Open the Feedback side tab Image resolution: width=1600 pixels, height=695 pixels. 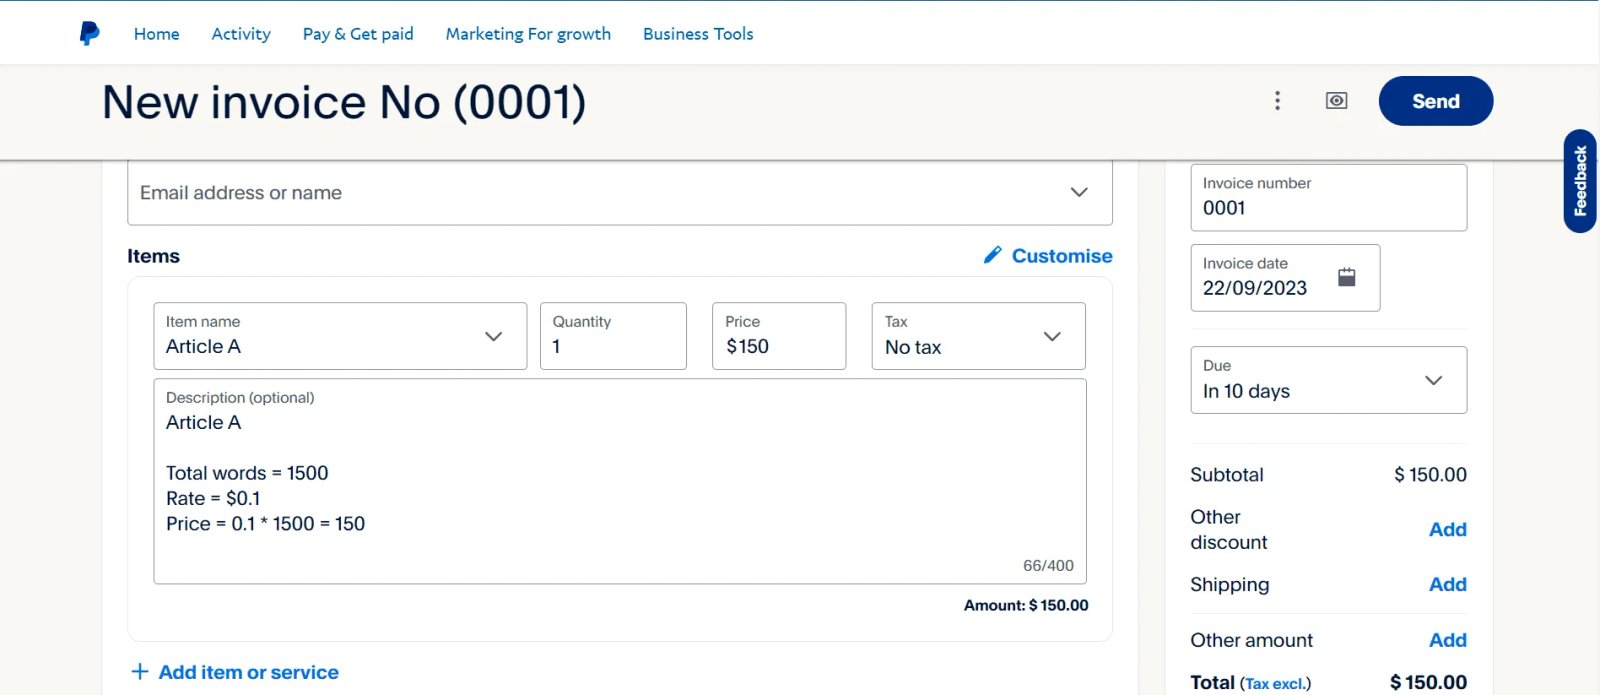coord(1580,181)
